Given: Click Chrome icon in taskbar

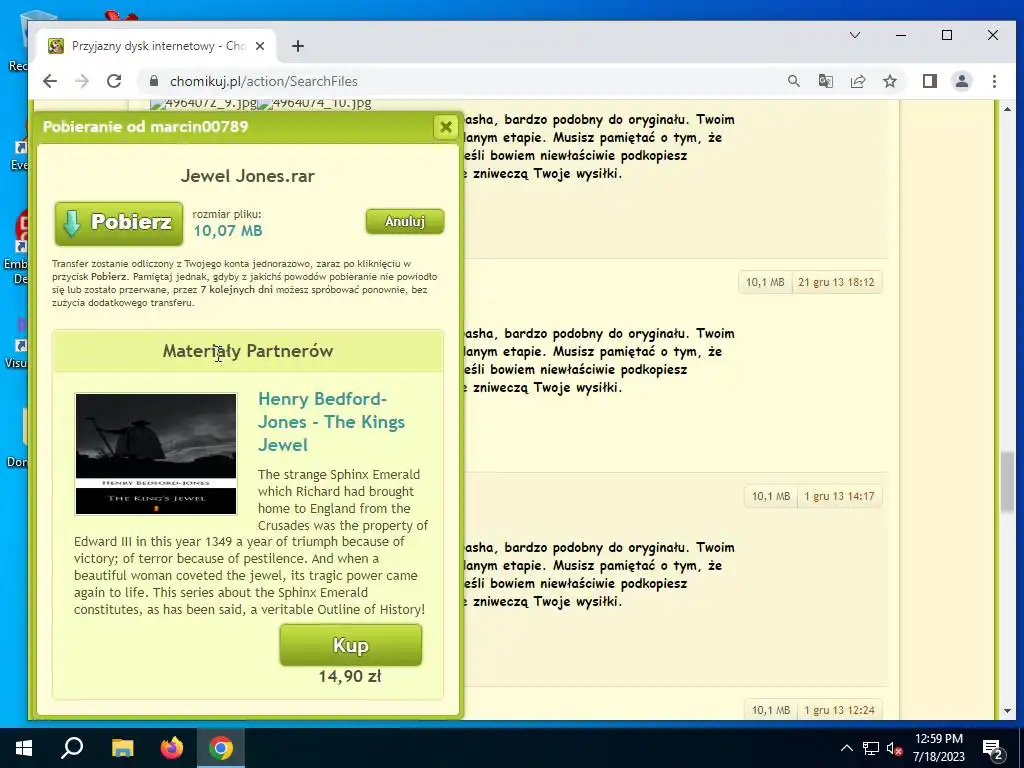Looking at the screenshot, I should (x=221, y=748).
